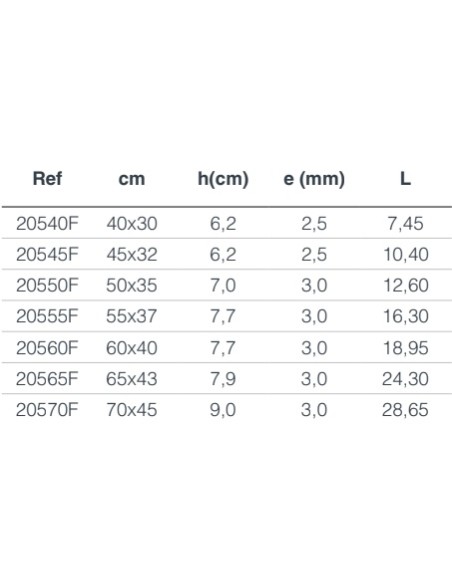Click the h(cm) column header
The width and height of the screenshot is (452, 584).
click(223, 179)
